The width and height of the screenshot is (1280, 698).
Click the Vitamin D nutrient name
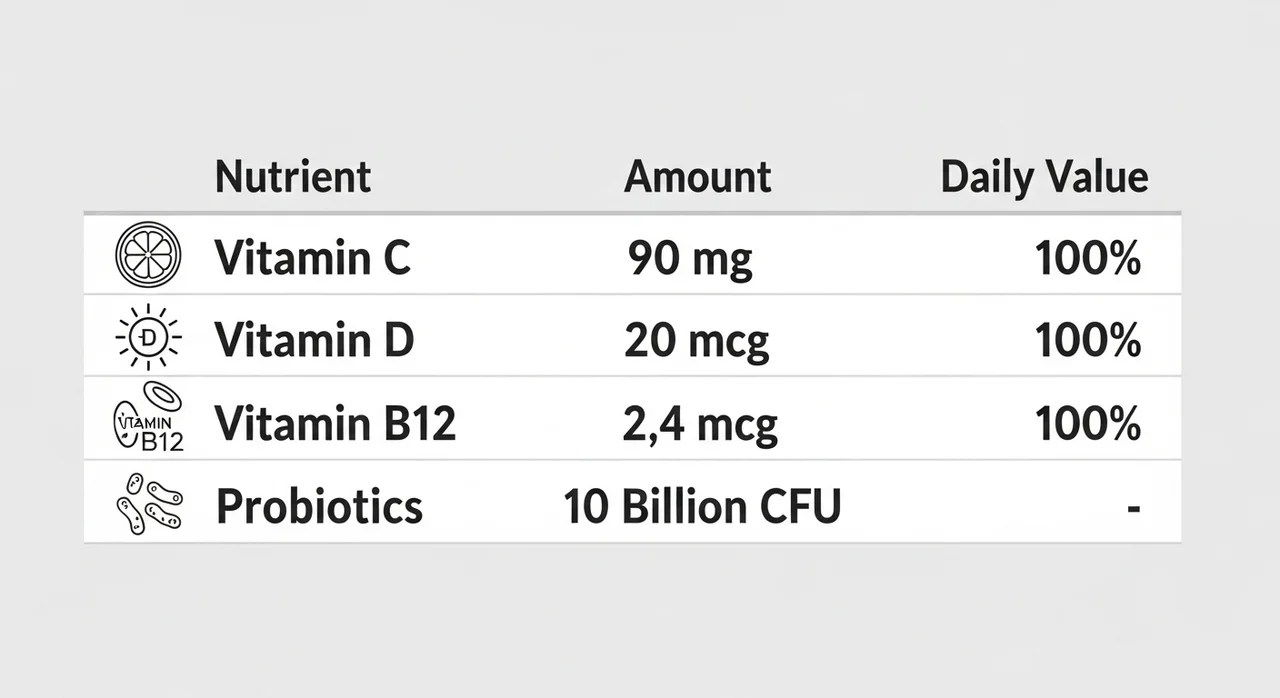click(314, 341)
